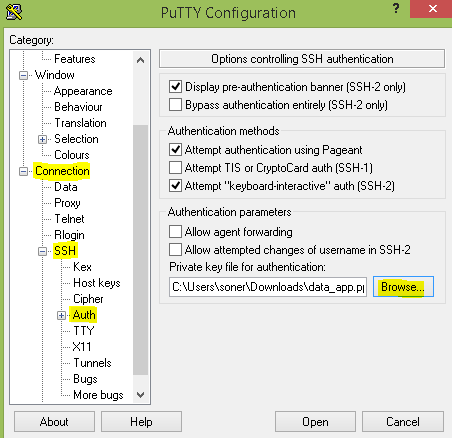Select the Tunnels category
Viewport: 452px width, 438px height.
click(92, 363)
